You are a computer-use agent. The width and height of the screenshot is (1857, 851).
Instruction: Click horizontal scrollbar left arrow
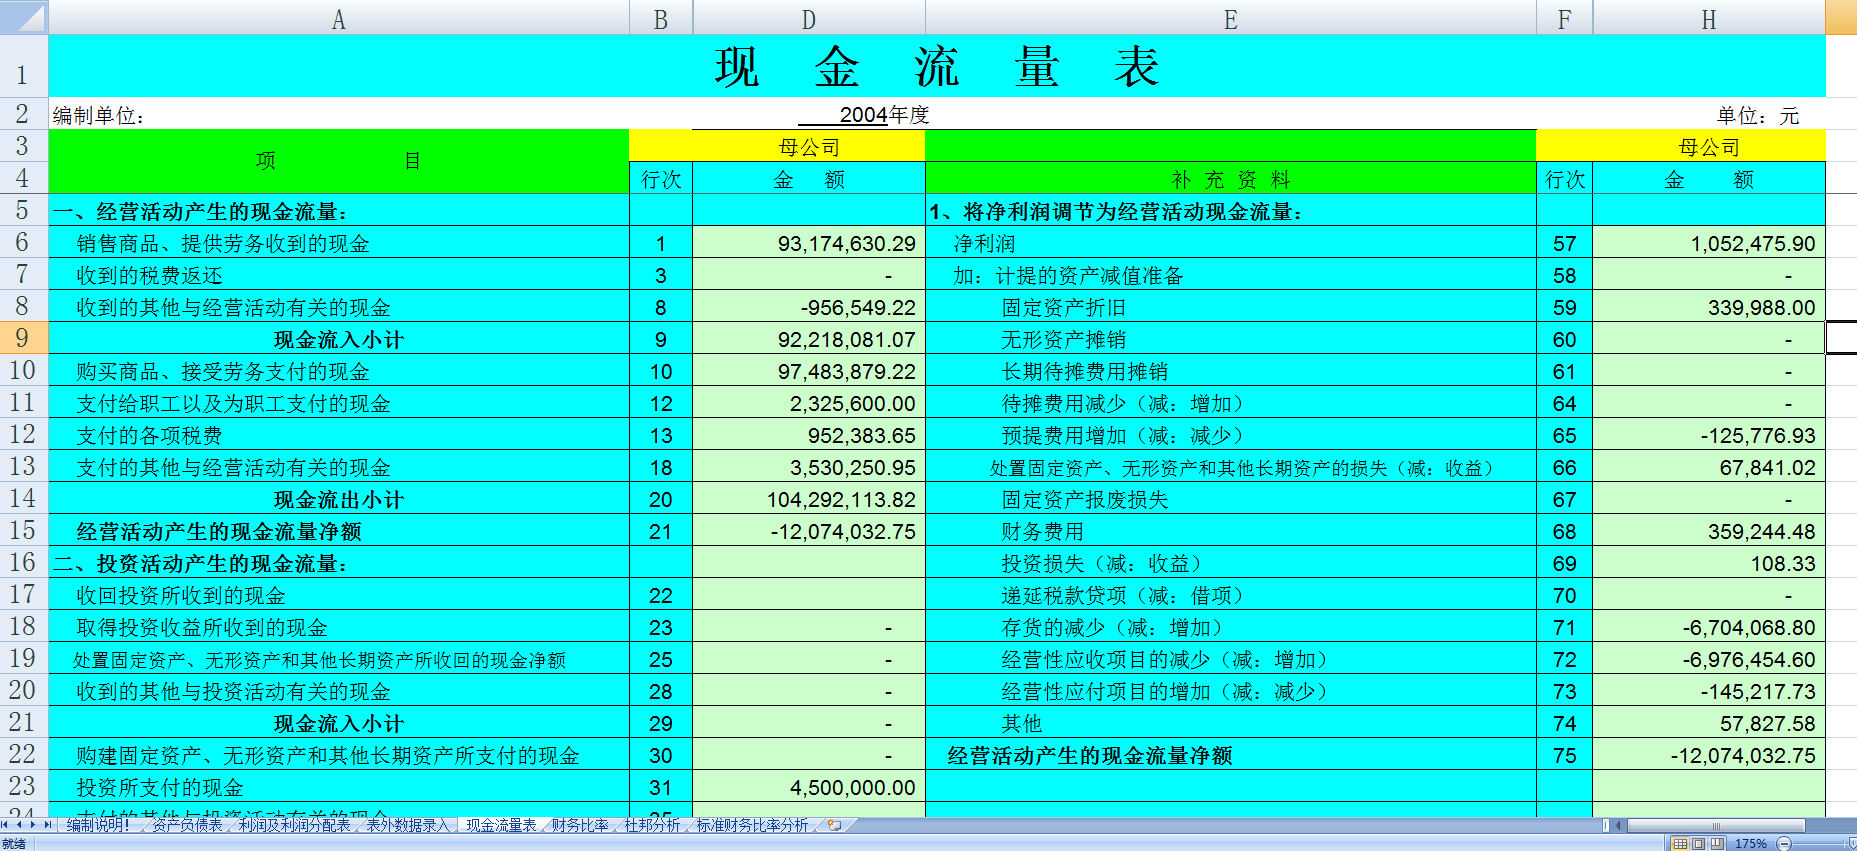1617,825
